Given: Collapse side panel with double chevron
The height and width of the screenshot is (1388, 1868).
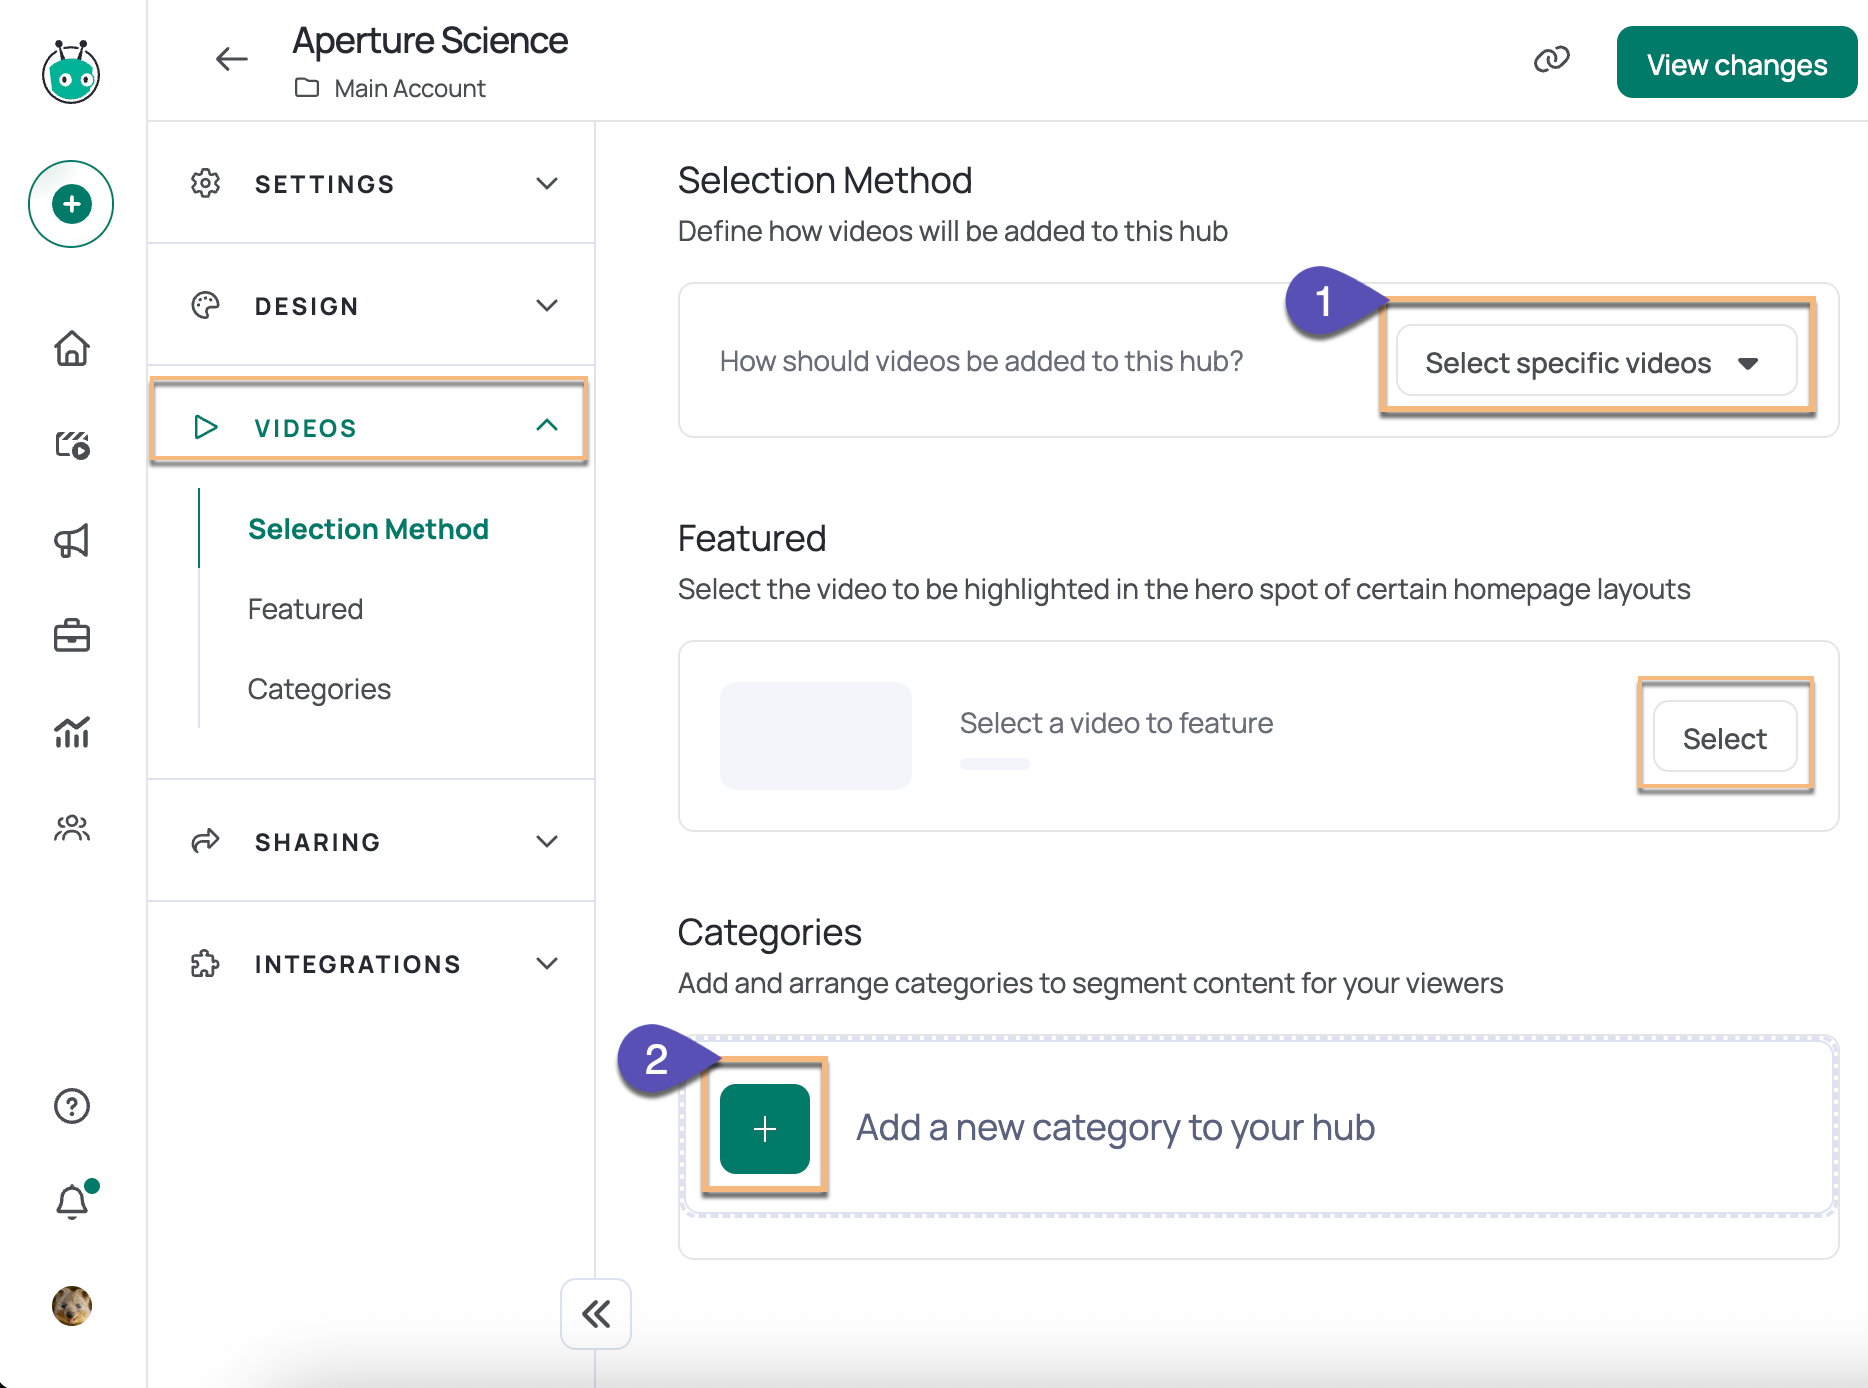Looking at the screenshot, I should (596, 1314).
